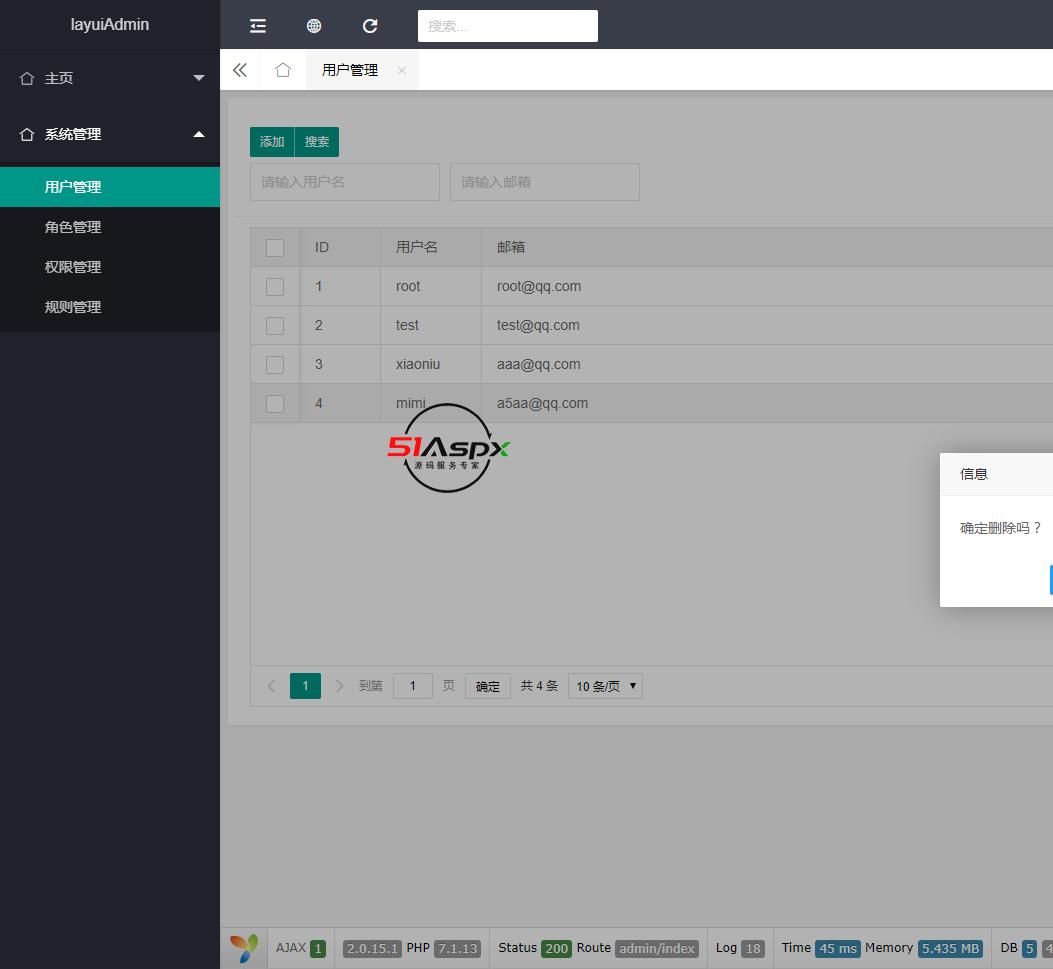Open the Log 18 debug panel
1053x969 pixels.
coord(740,948)
